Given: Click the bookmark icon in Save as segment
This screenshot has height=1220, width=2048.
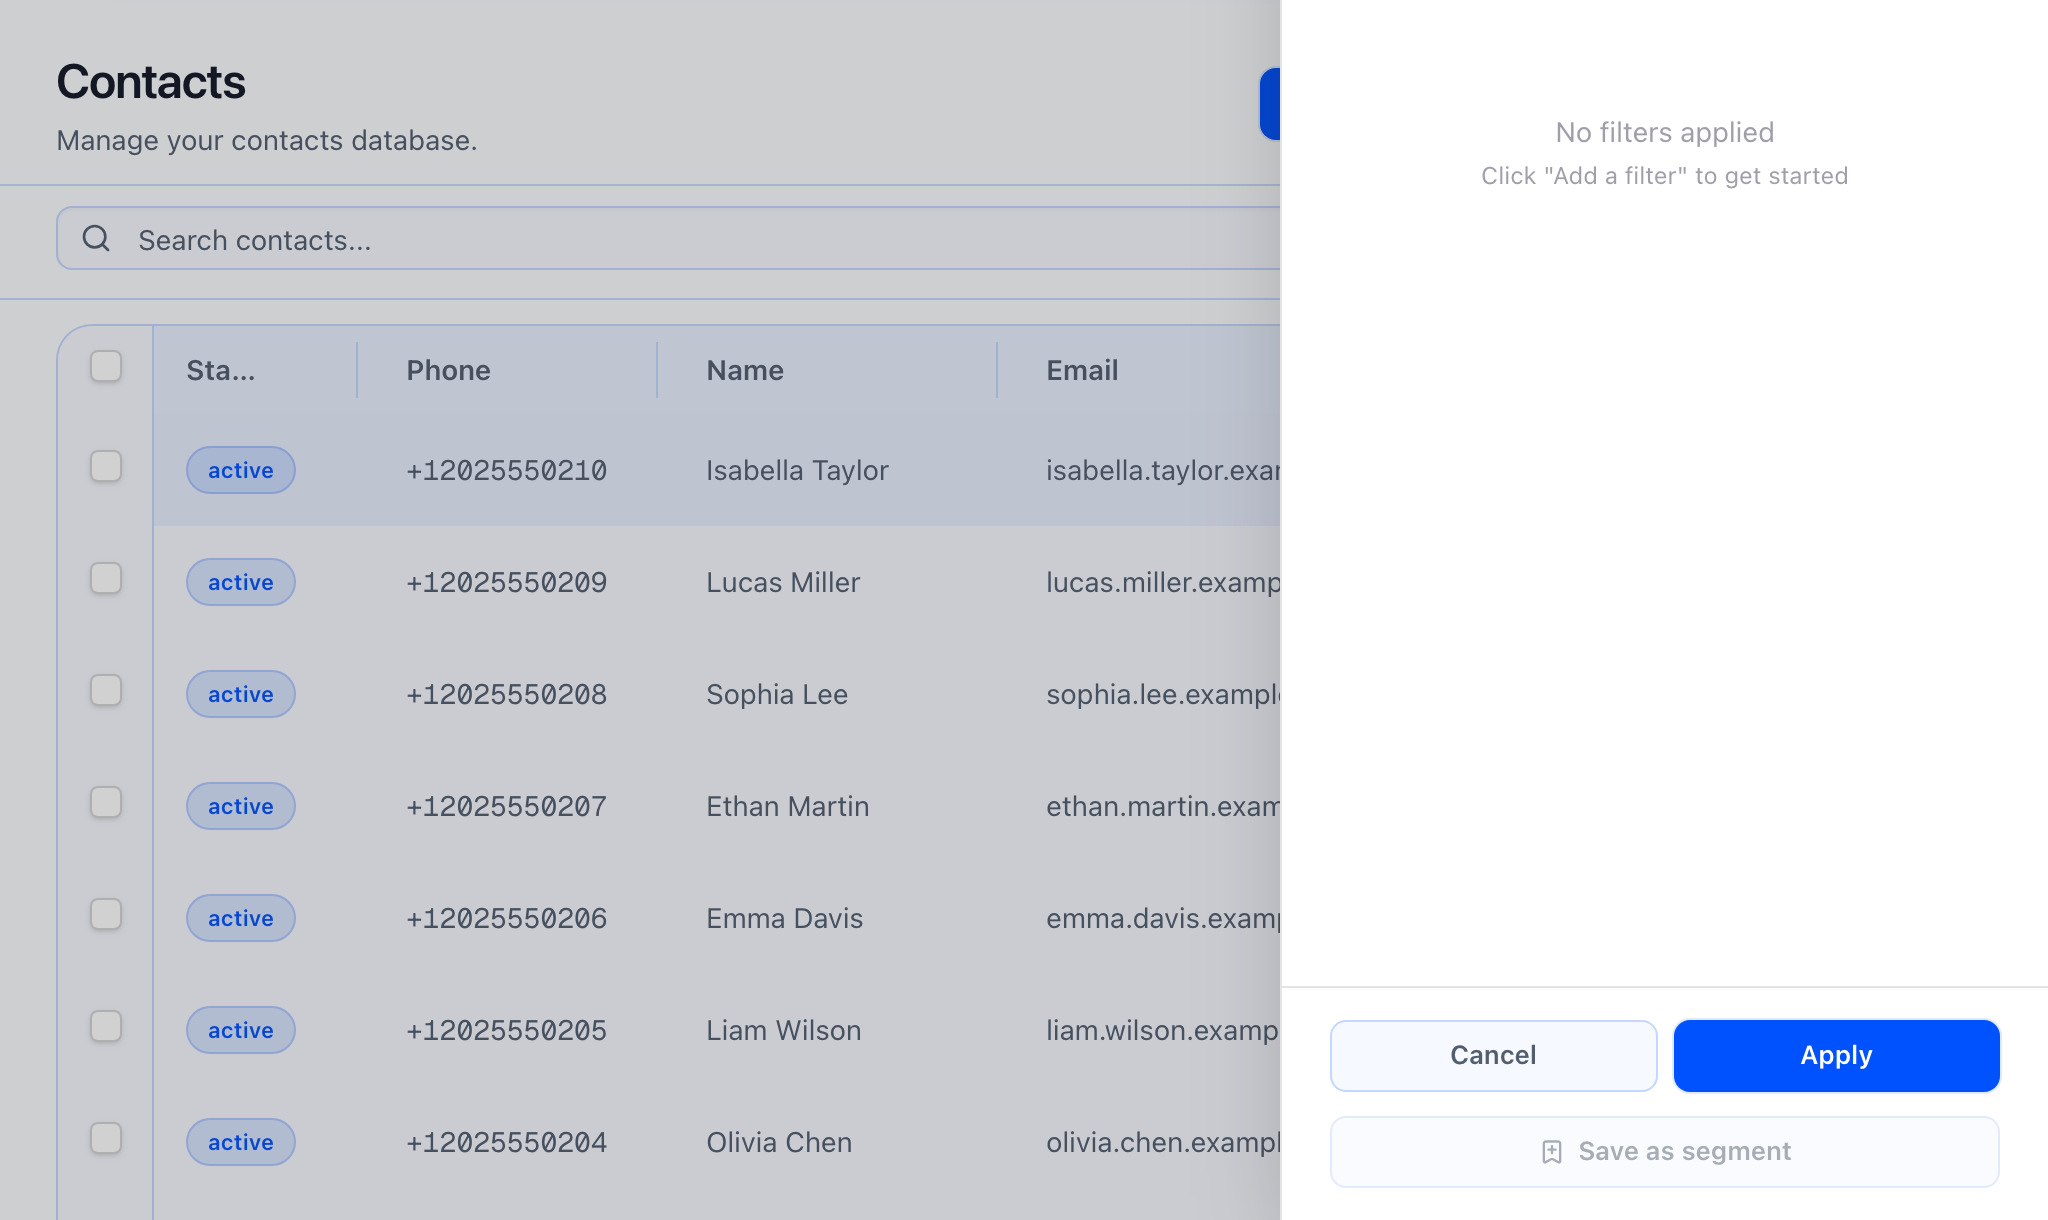Looking at the screenshot, I should (1551, 1152).
